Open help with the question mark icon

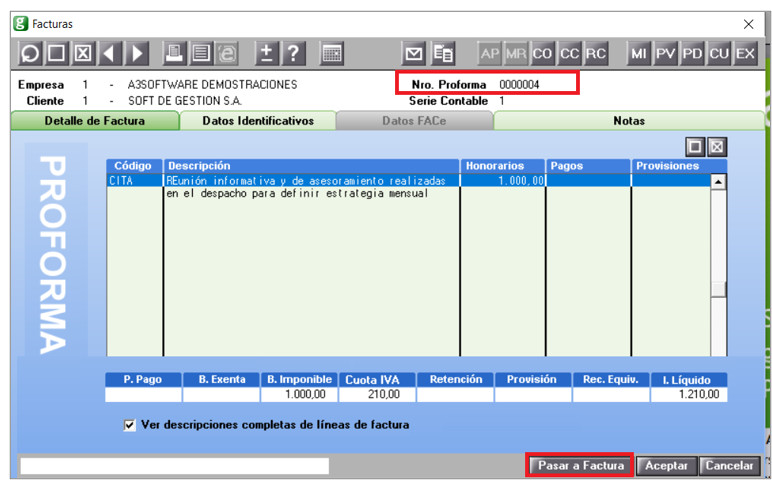pyautogui.click(x=293, y=53)
